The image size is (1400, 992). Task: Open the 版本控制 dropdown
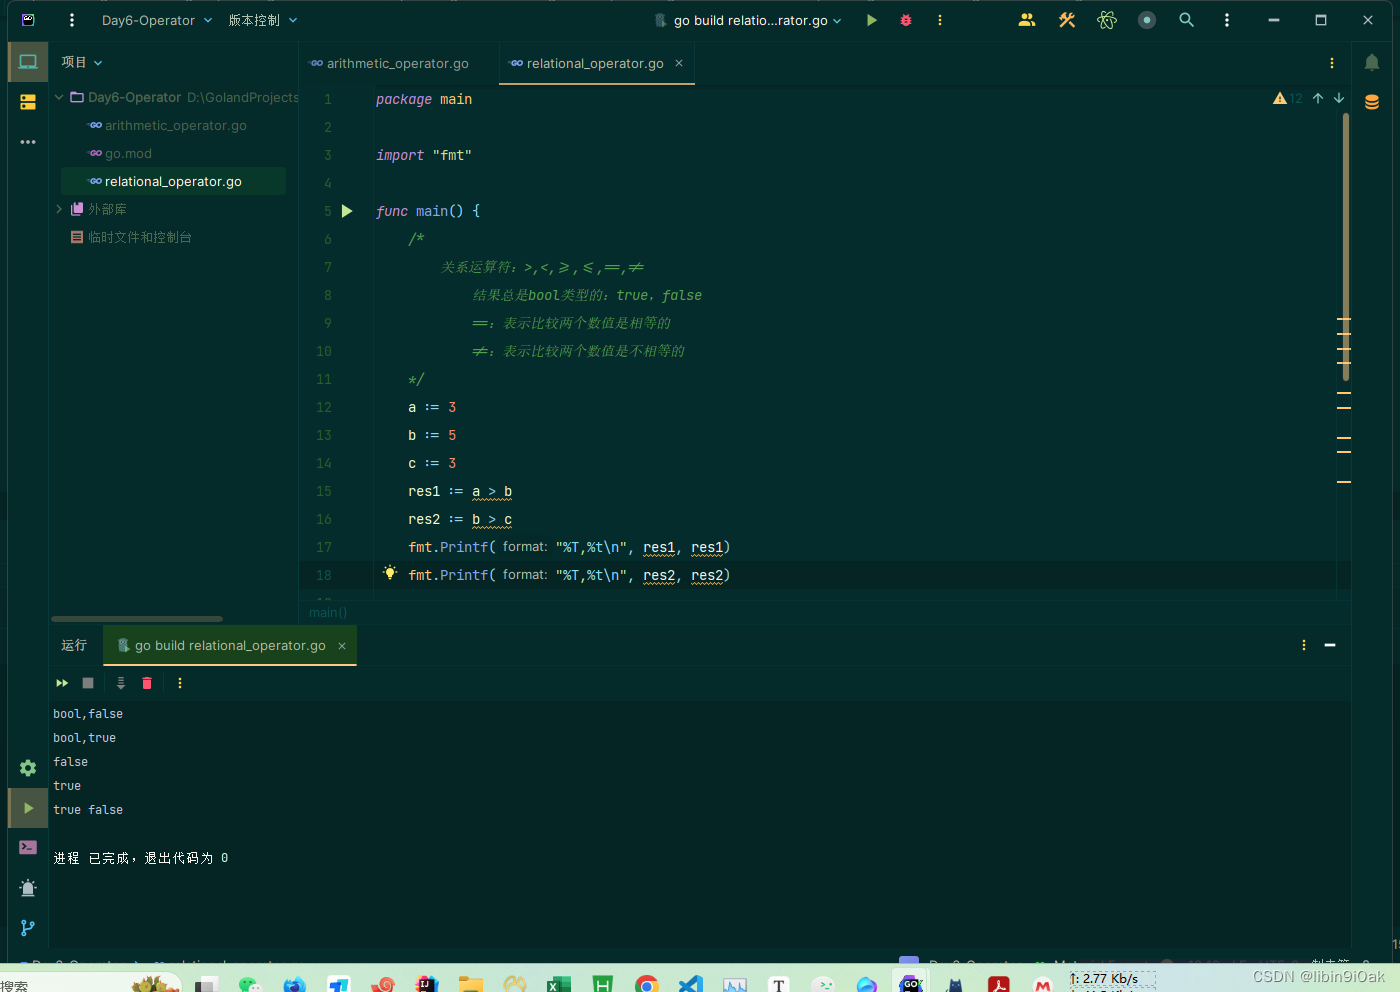click(x=263, y=20)
